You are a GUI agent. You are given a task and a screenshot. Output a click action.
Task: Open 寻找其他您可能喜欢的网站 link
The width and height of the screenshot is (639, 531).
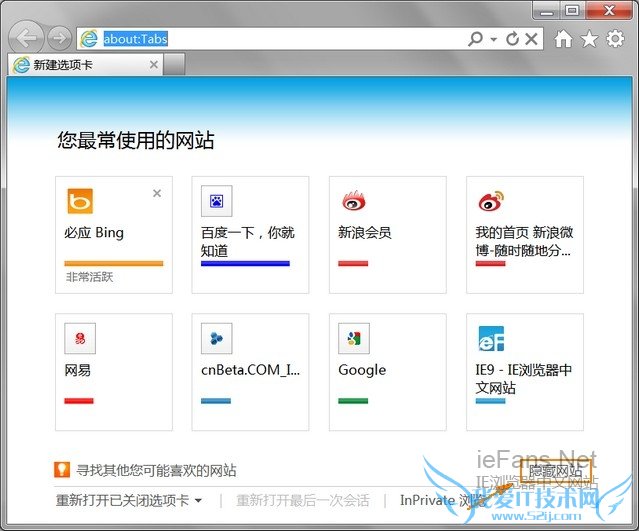coord(156,470)
